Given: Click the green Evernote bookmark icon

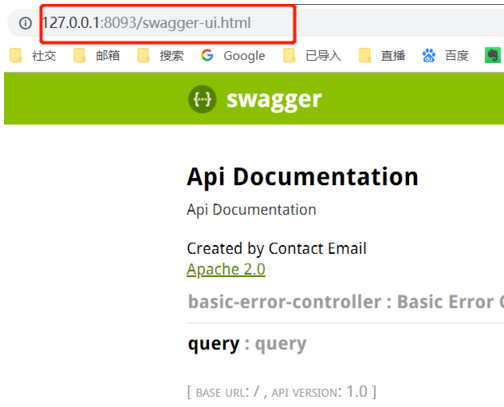Looking at the screenshot, I should (493, 55).
